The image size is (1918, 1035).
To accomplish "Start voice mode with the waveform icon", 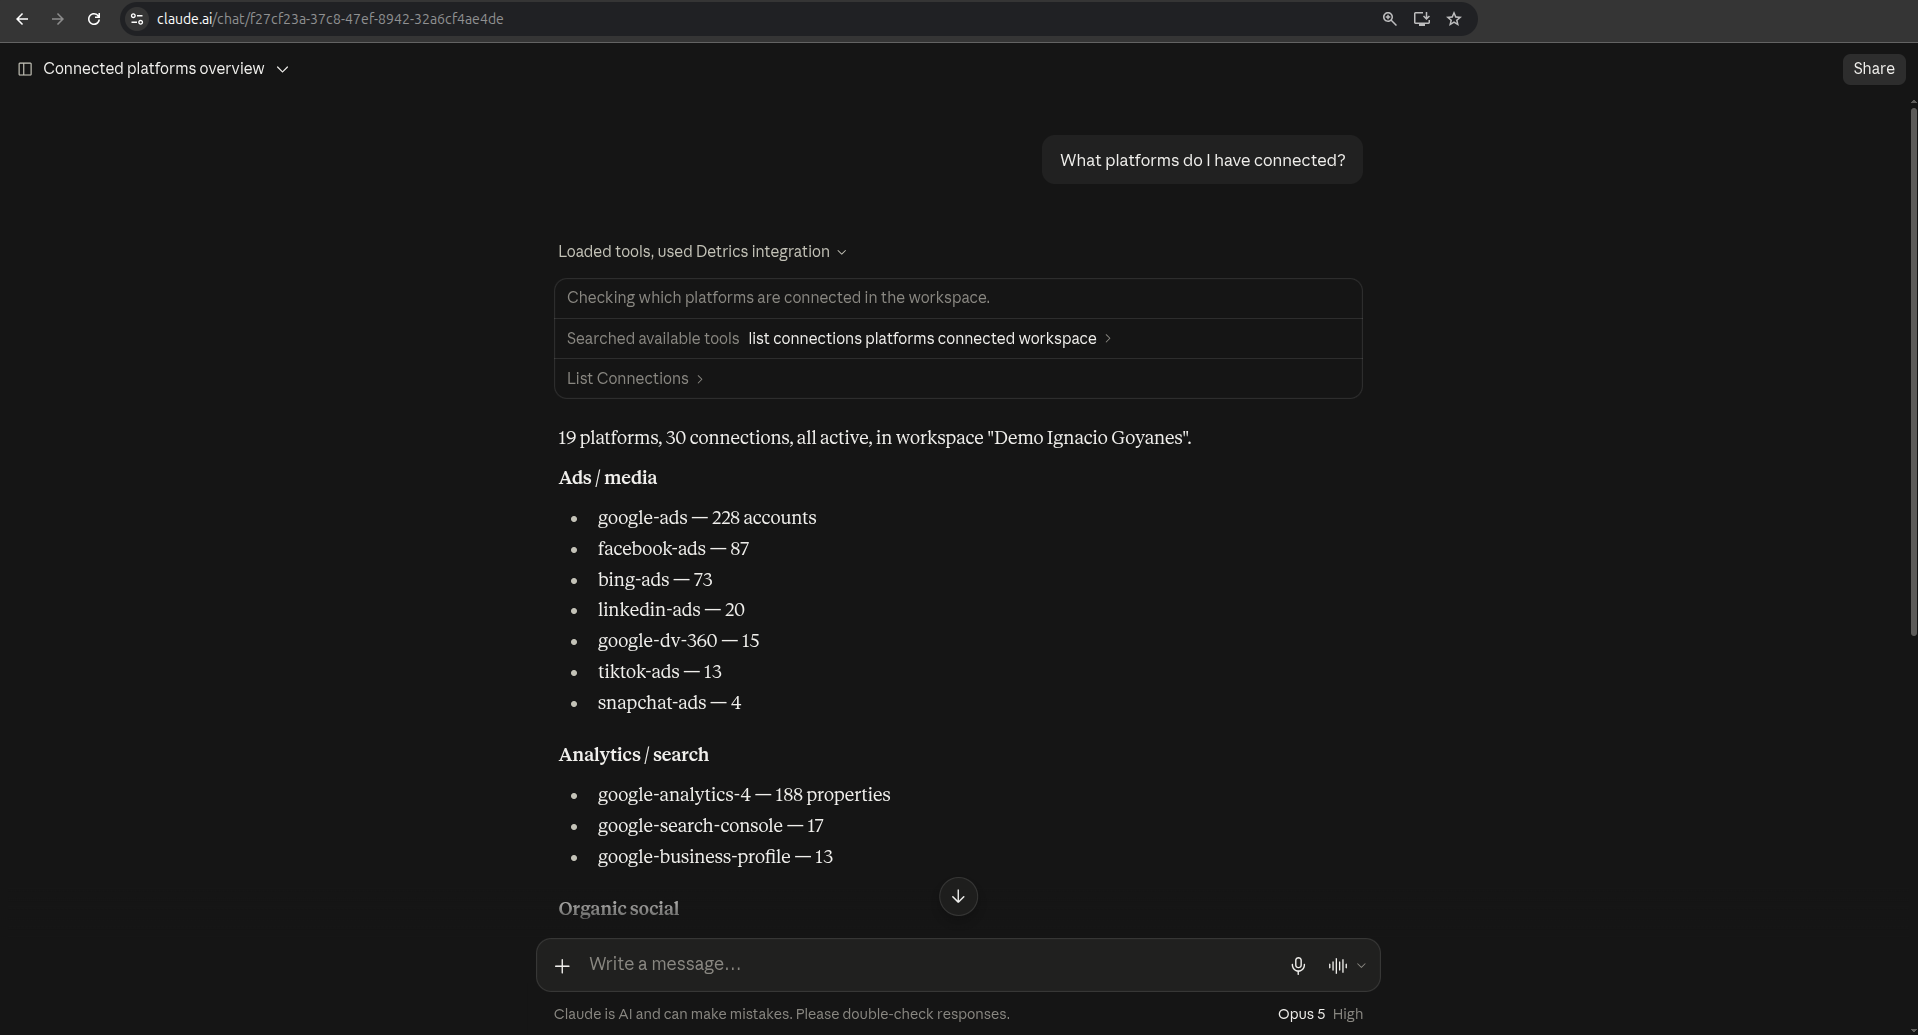I will (x=1337, y=965).
